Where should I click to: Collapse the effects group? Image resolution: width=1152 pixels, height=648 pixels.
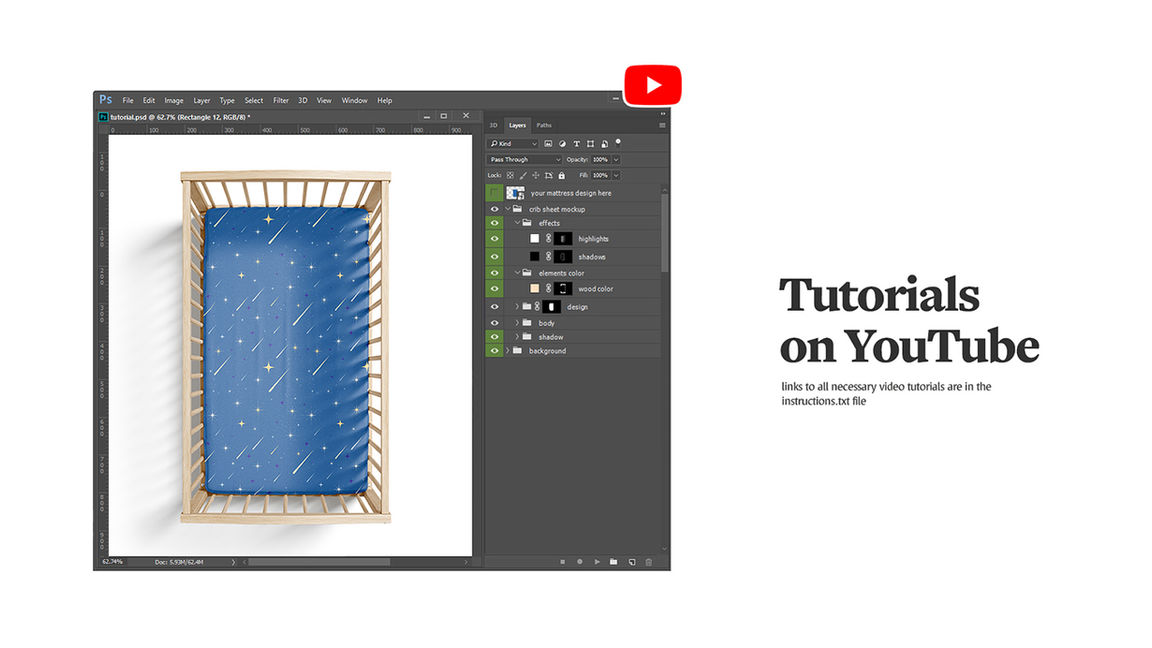(517, 223)
